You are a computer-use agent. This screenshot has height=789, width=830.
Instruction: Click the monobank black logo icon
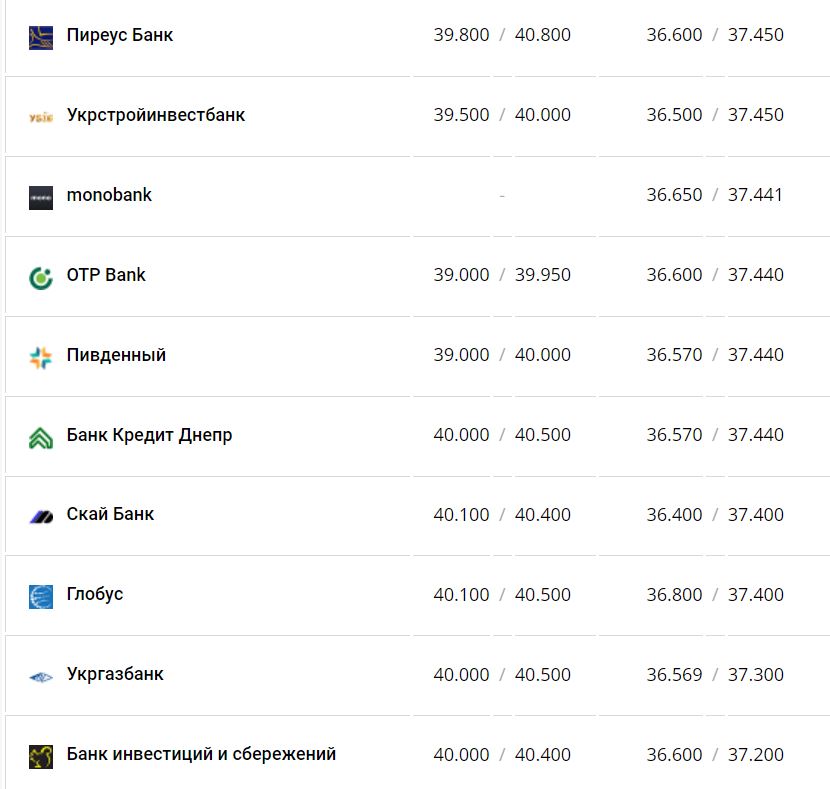point(41,197)
